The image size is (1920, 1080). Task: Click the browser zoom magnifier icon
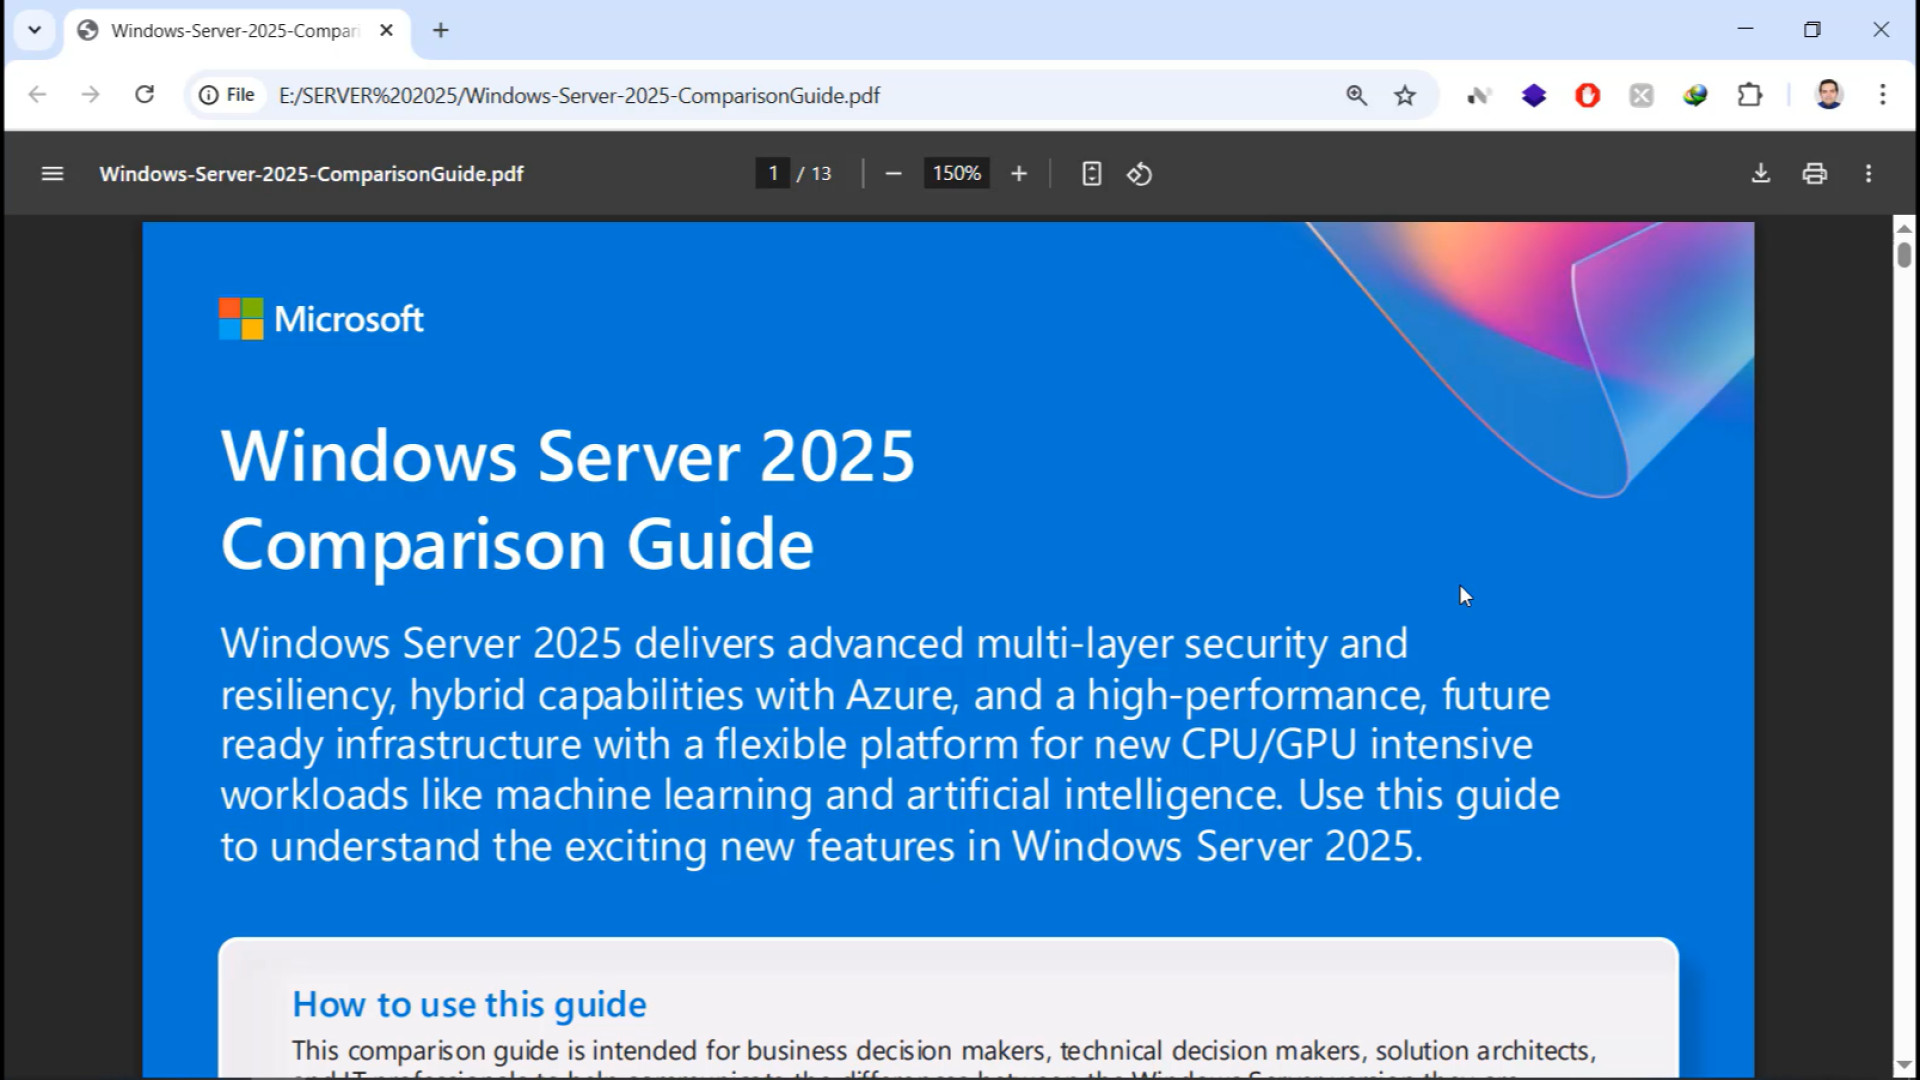point(1356,95)
